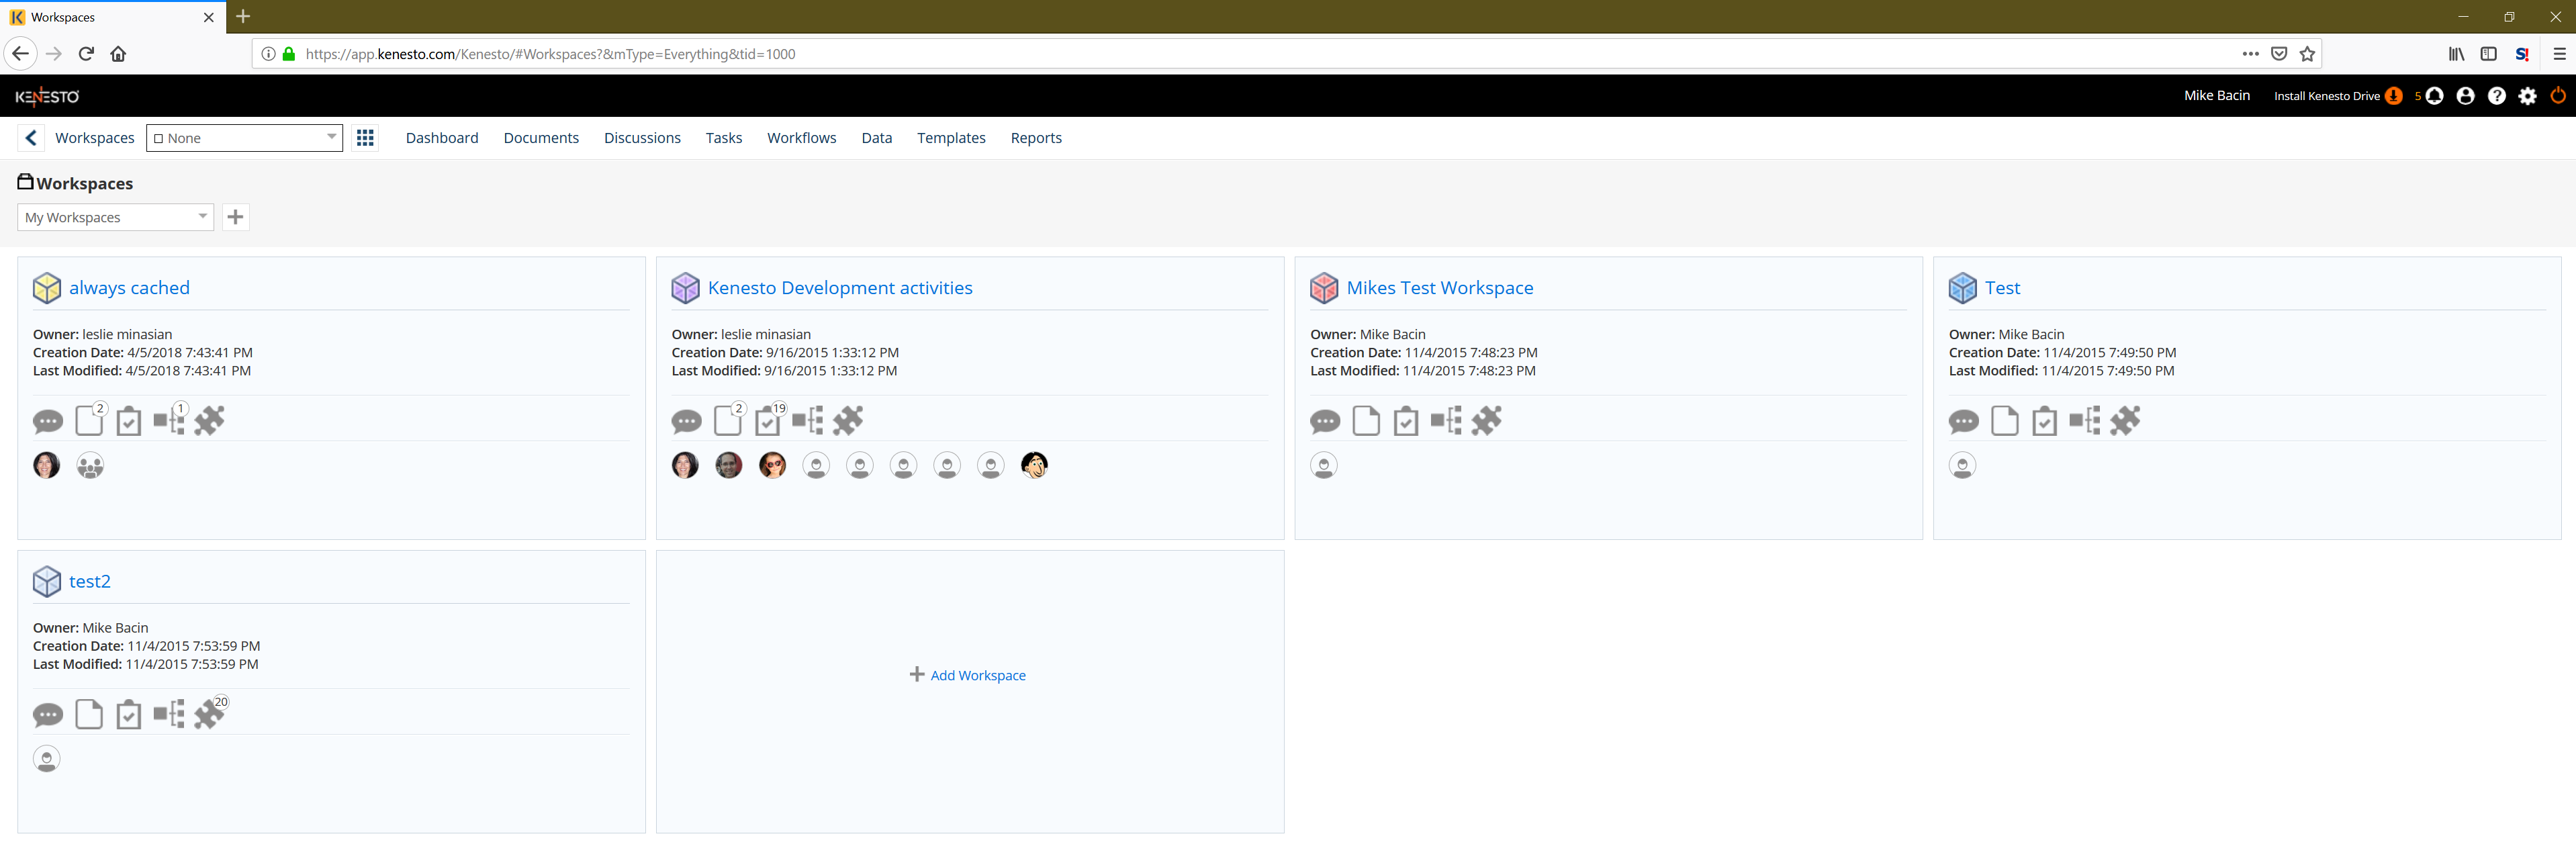Click the plus button beside My Workspaces

pos(235,217)
